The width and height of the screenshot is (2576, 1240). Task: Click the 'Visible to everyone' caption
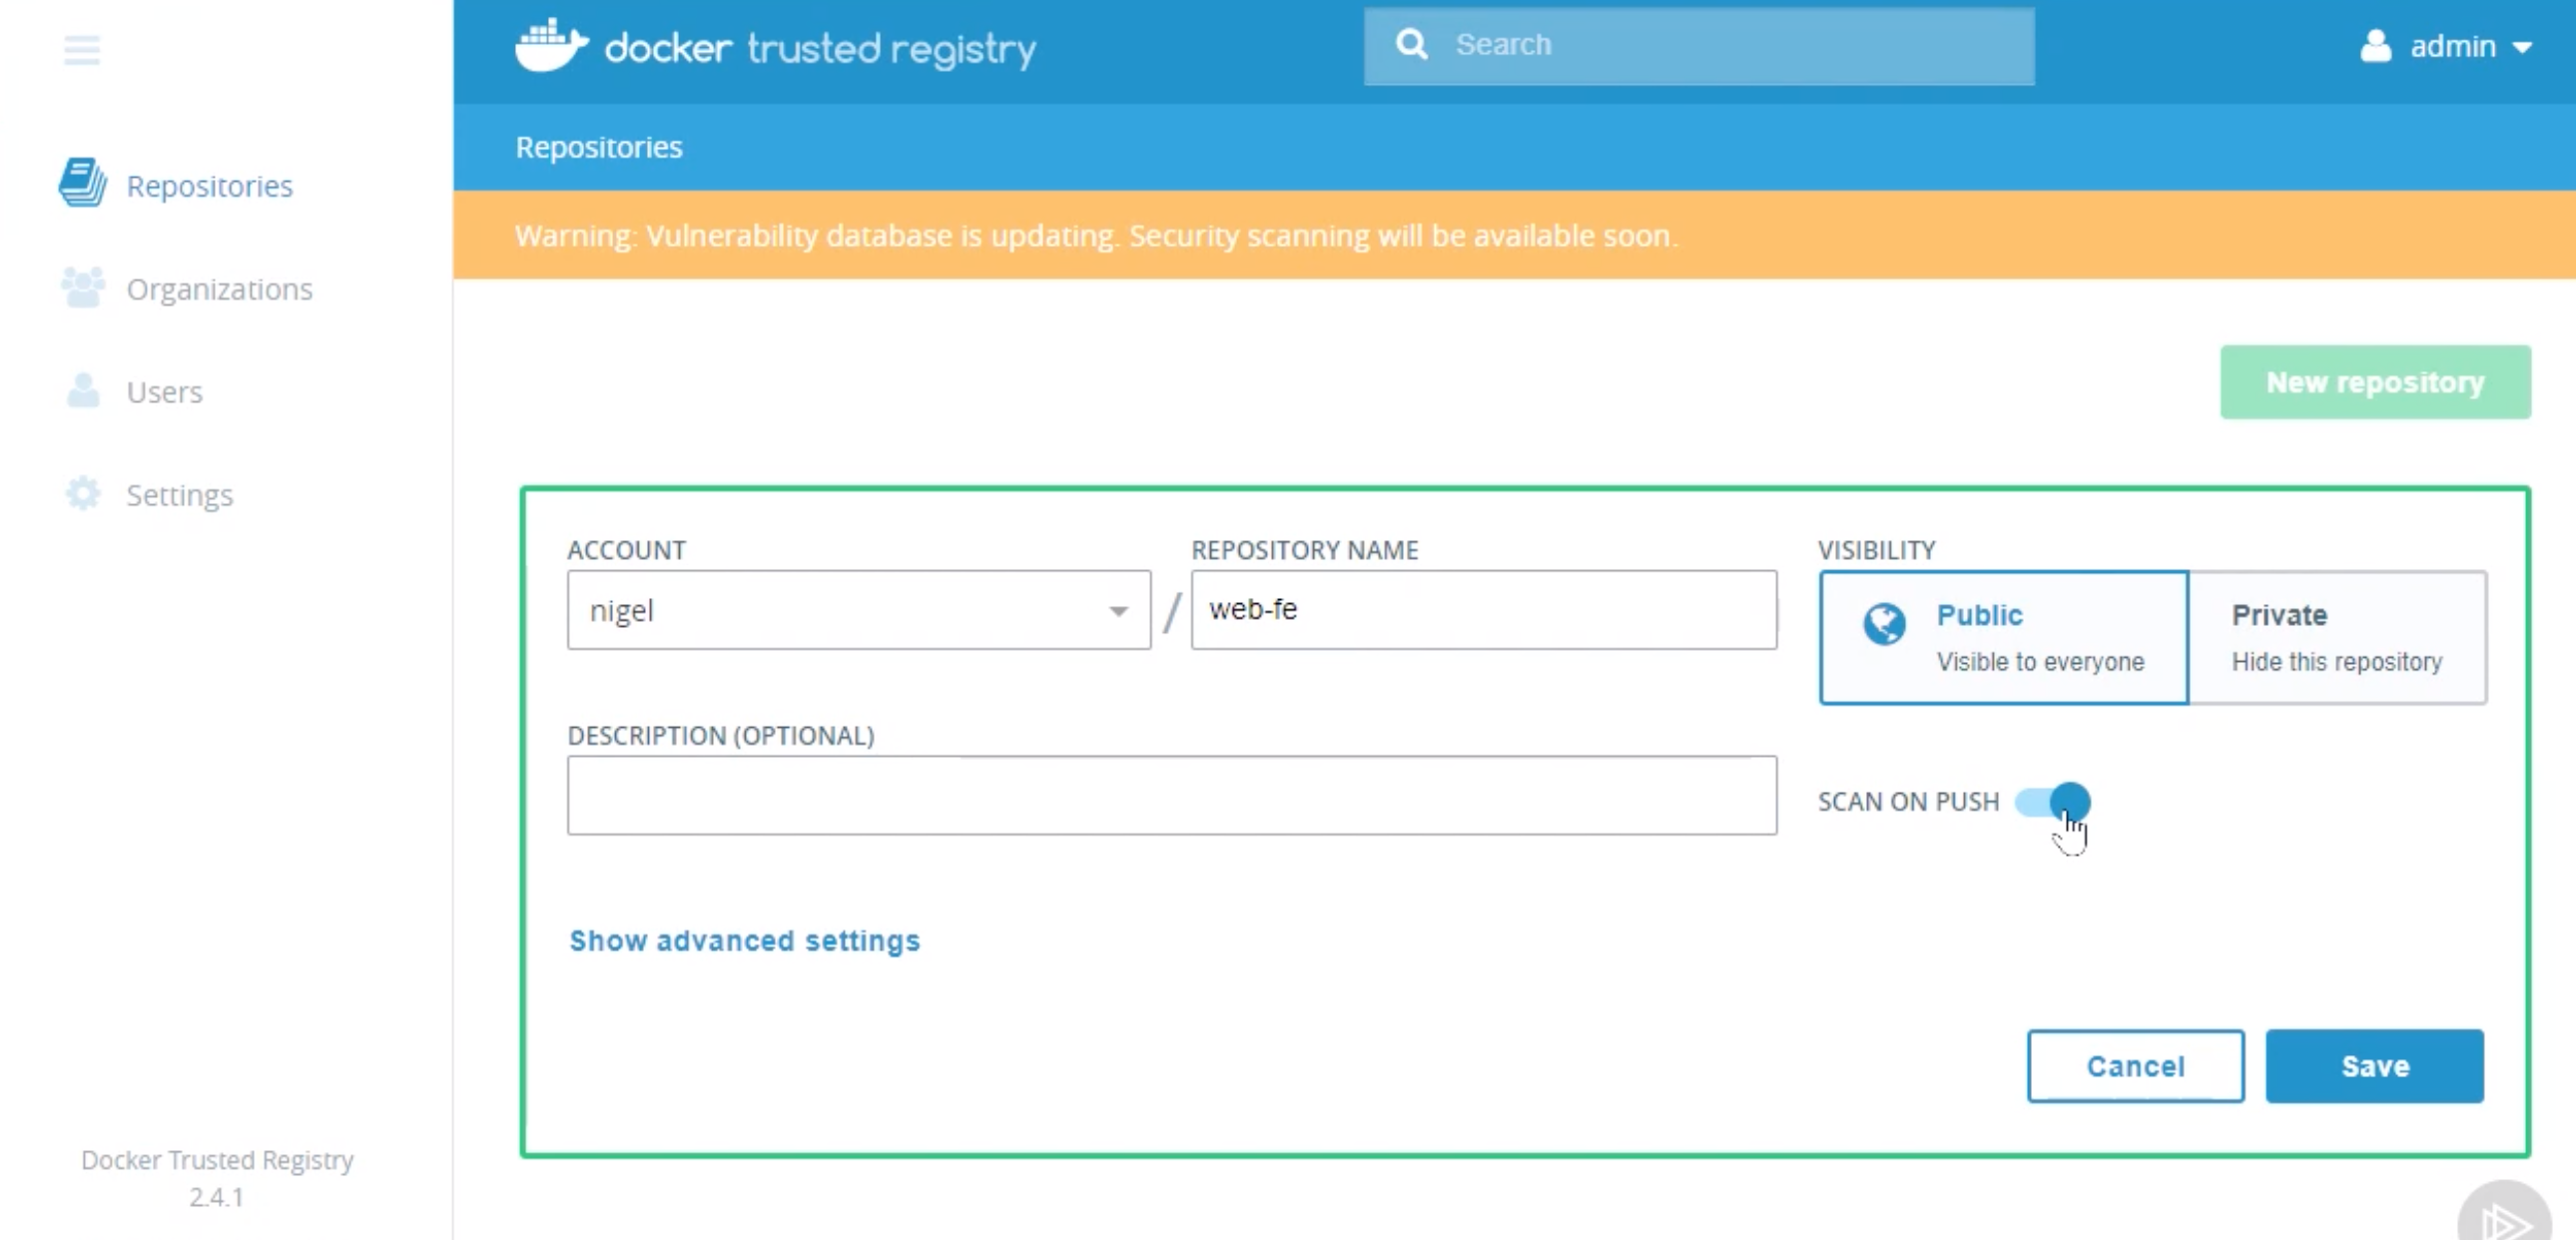click(2040, 662)
